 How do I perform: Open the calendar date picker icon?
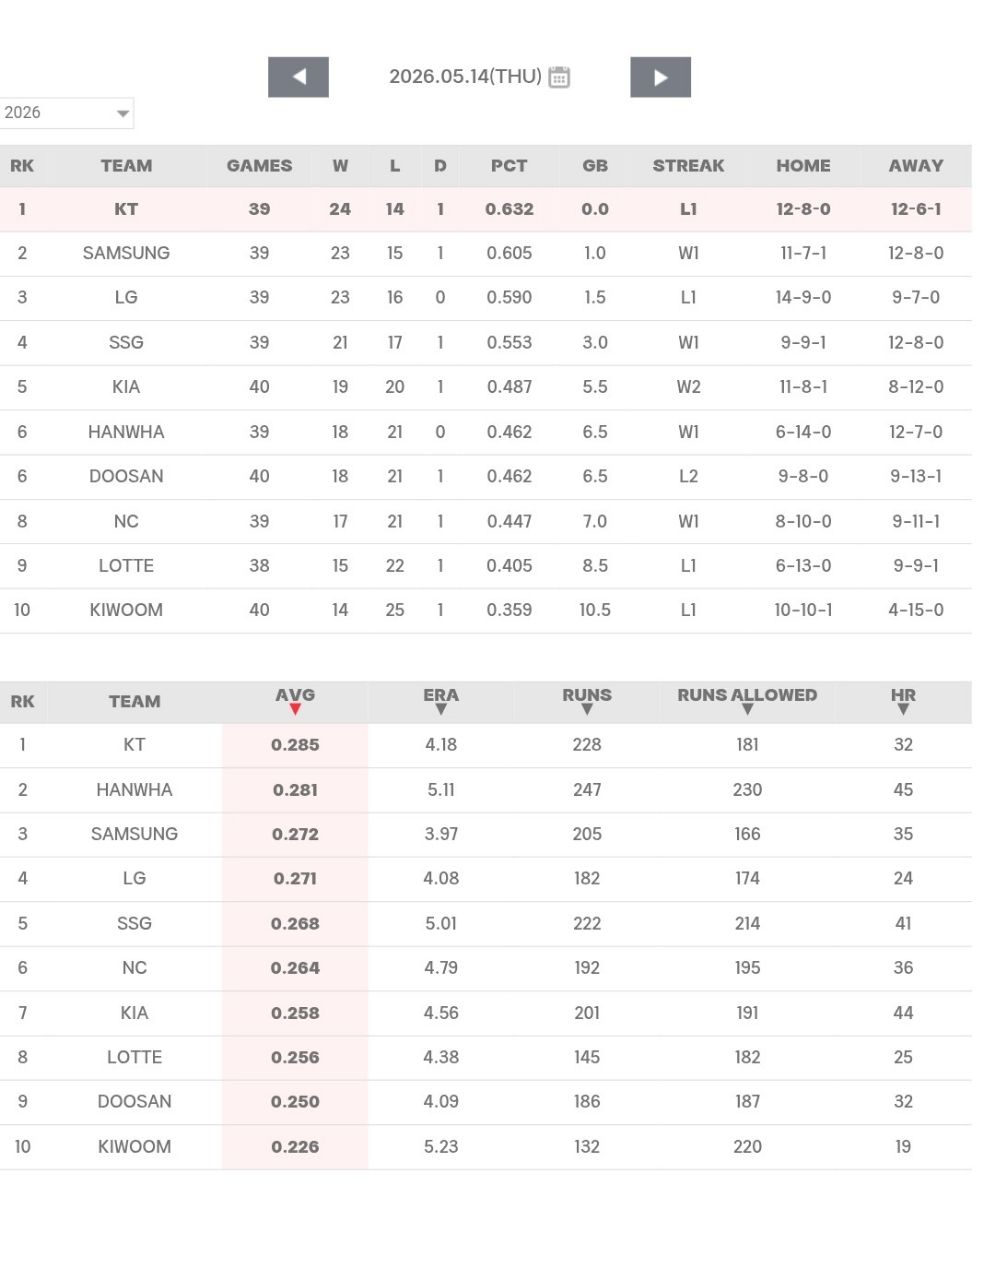[x=559, y=77]
